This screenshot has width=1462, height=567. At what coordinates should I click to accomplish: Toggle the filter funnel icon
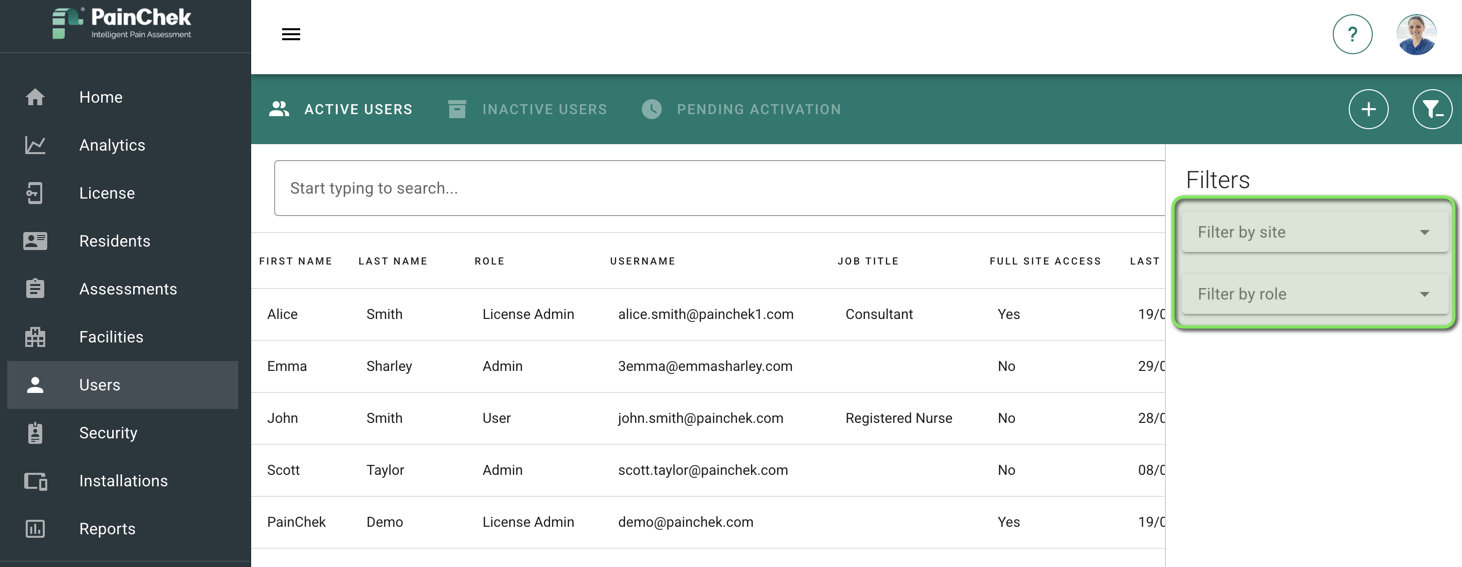(x=1432, y=109)
